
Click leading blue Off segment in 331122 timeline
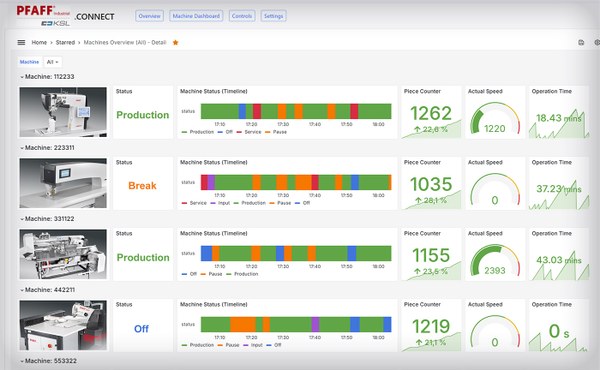[207, 253]
